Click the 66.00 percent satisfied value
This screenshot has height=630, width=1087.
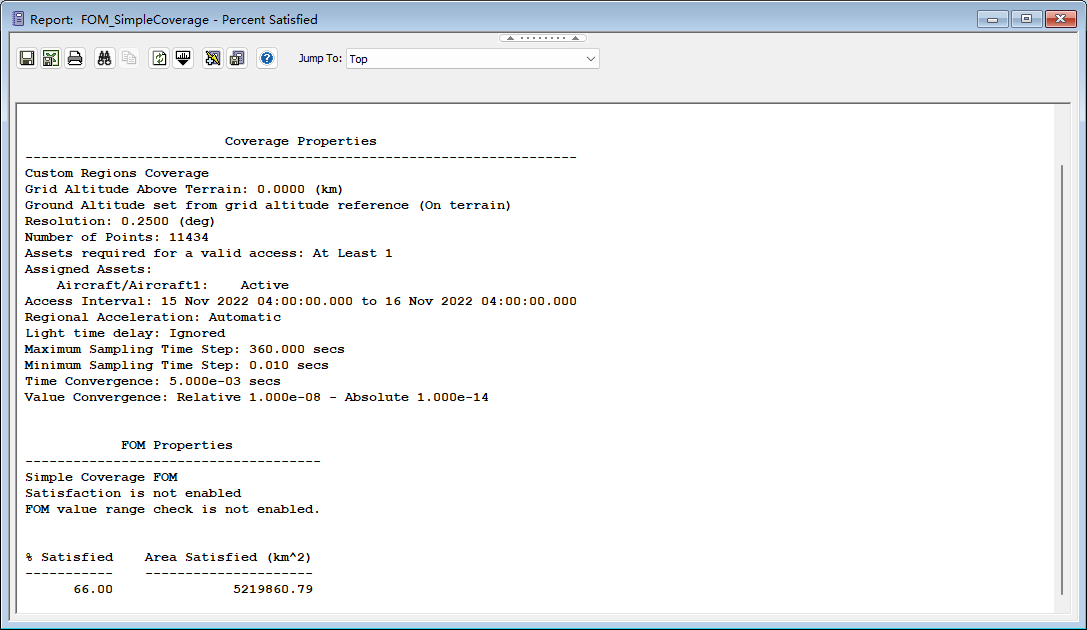coord(93,589)
